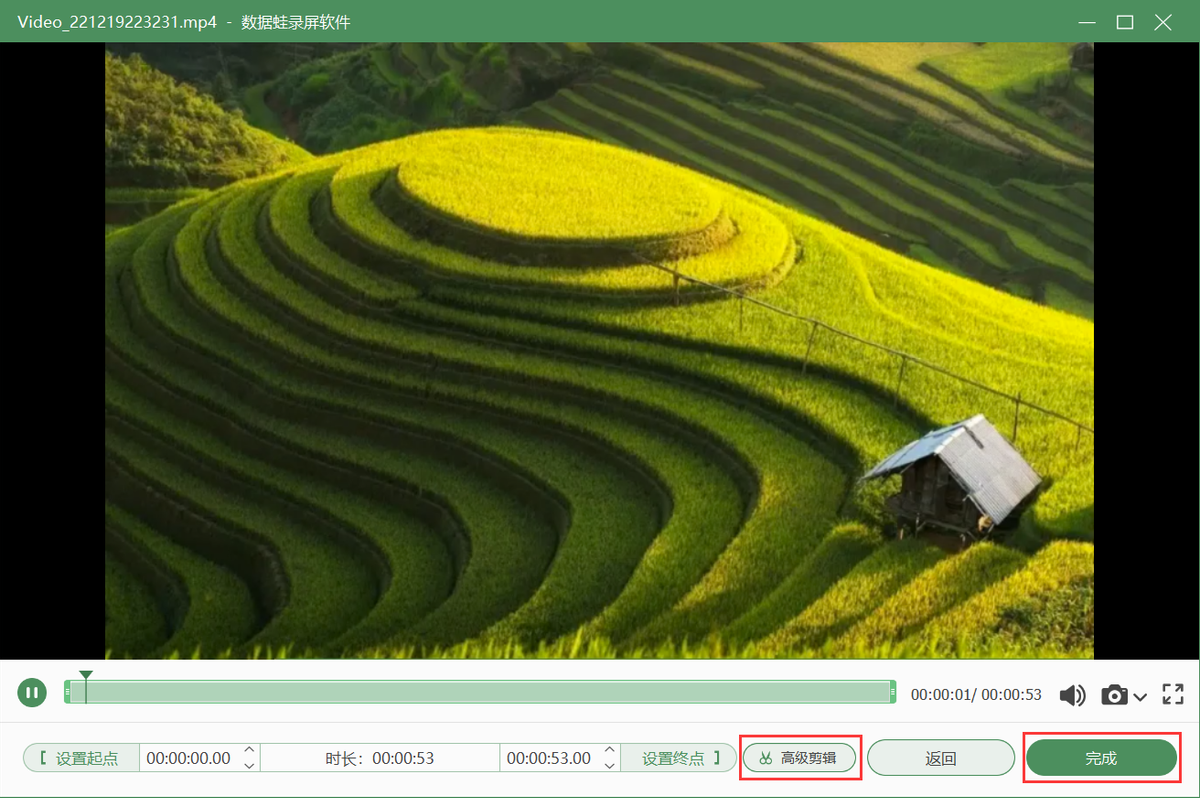Image resolution: width=1200 pixels, height=798 pixels.
Task: Maximize the recorder window
Action: [1125, 22]
